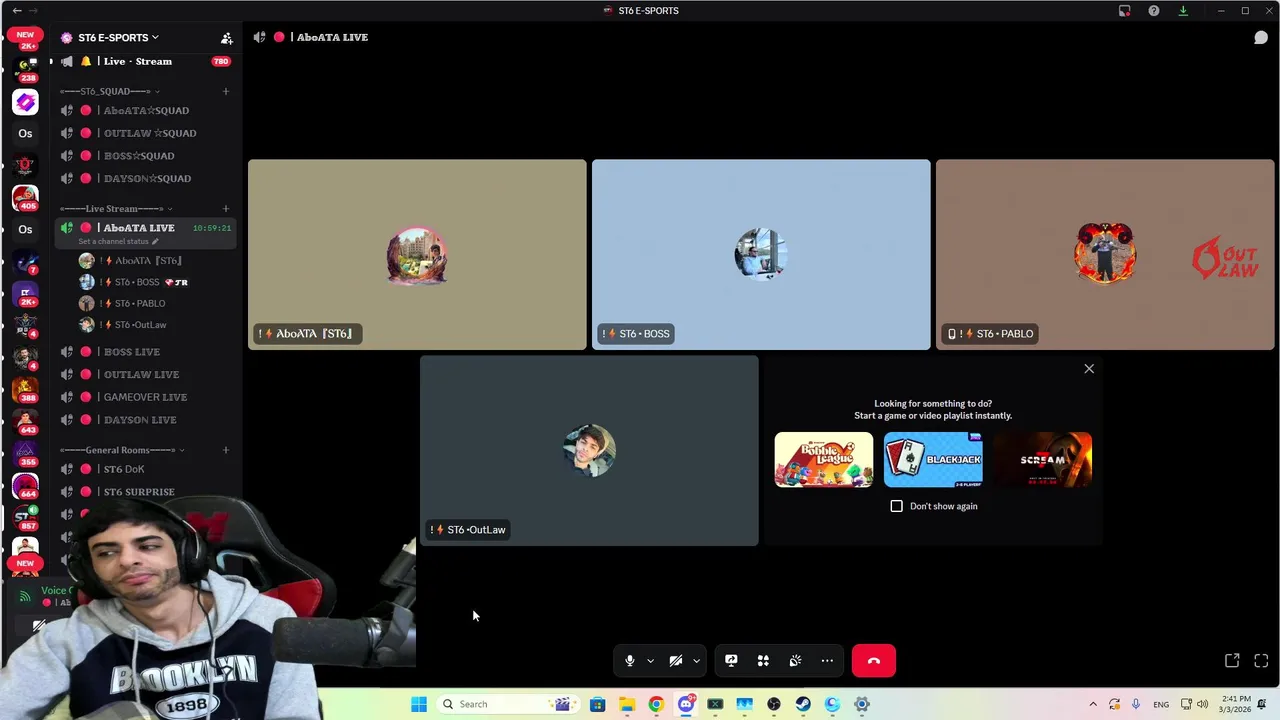Open camera options arrow
Image resolution: width=1280 pixels, height=720 pixels.
tap(696, 661)
